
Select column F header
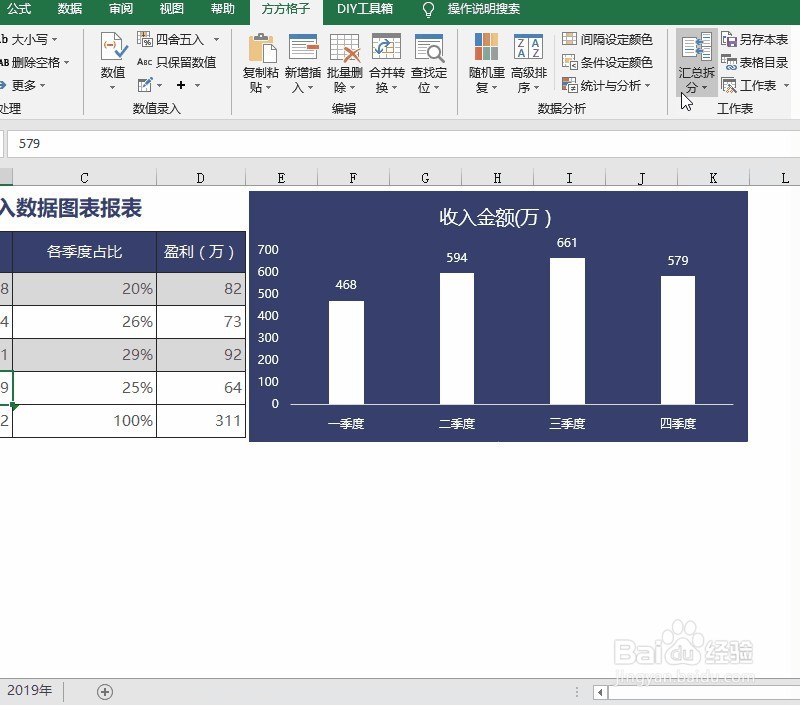[353, 178]
